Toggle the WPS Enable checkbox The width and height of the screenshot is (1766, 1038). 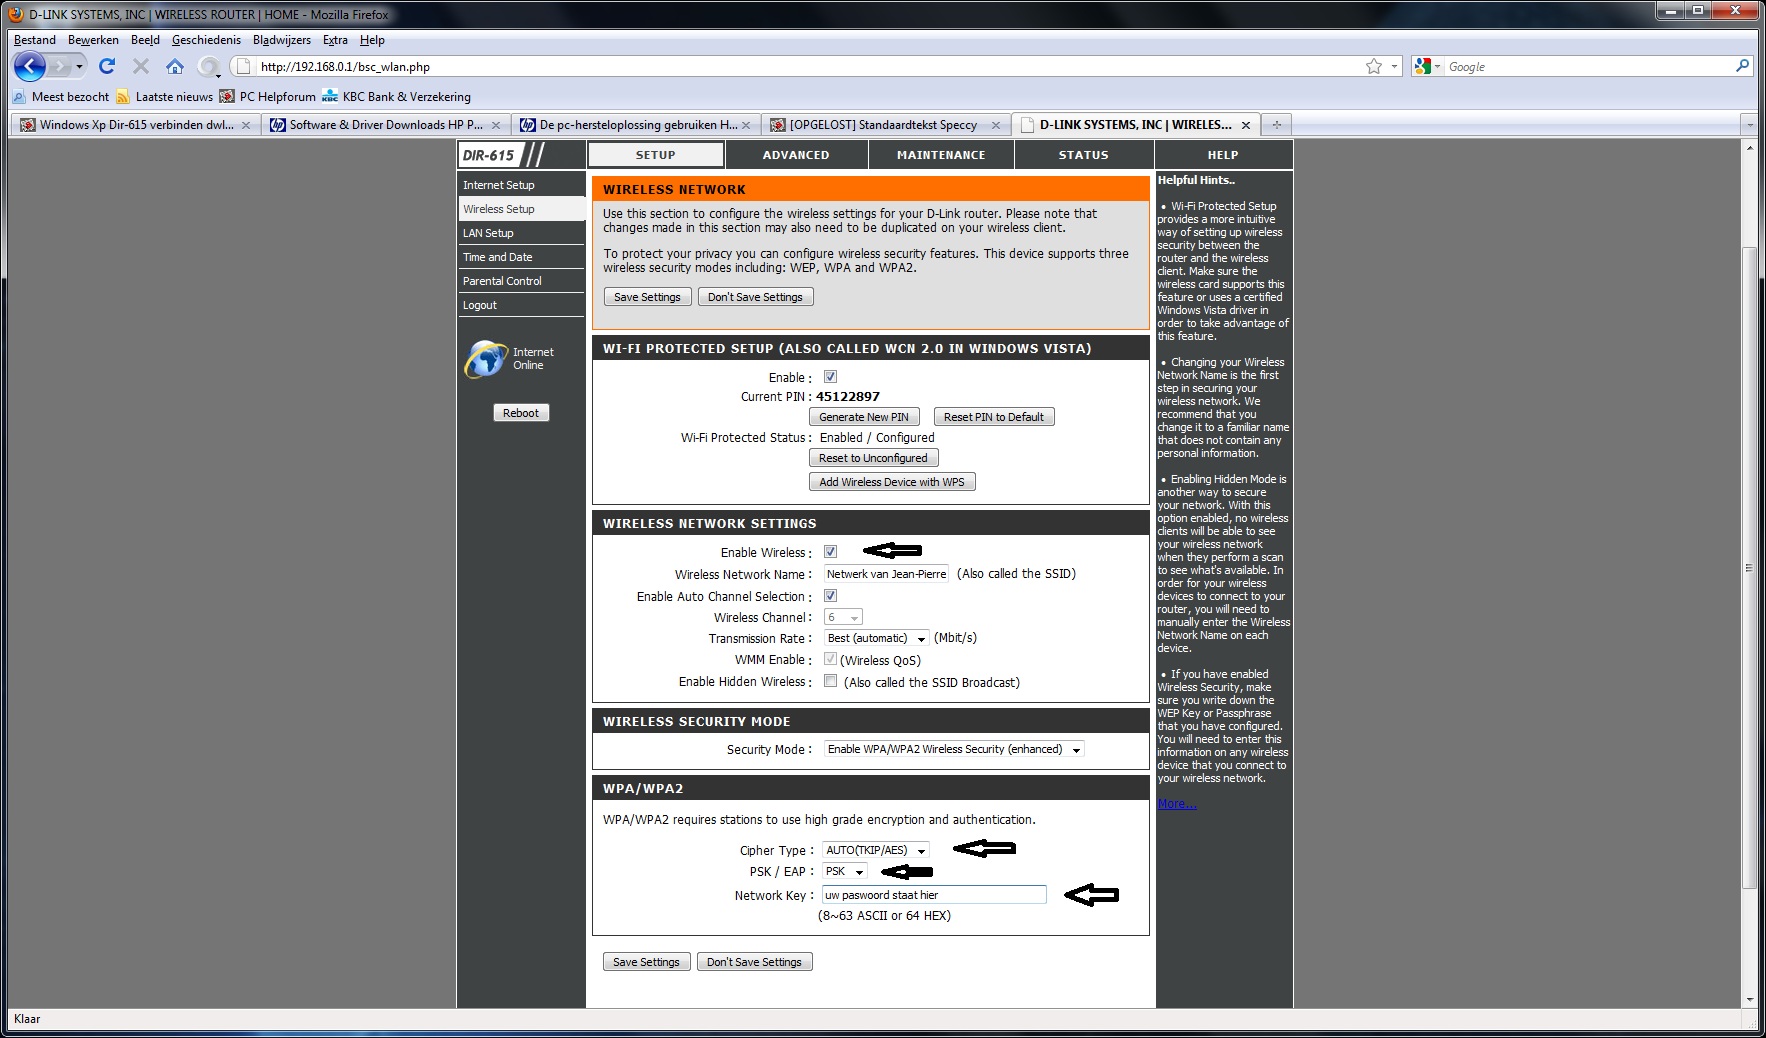pyautogui.click(x=830, y=377)
